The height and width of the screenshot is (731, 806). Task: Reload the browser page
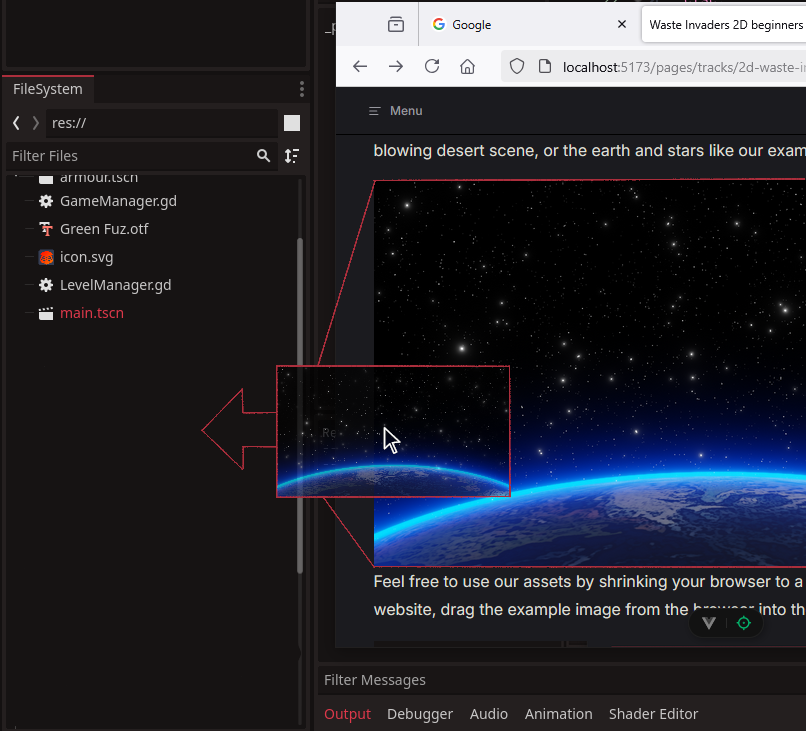point(432,66)
